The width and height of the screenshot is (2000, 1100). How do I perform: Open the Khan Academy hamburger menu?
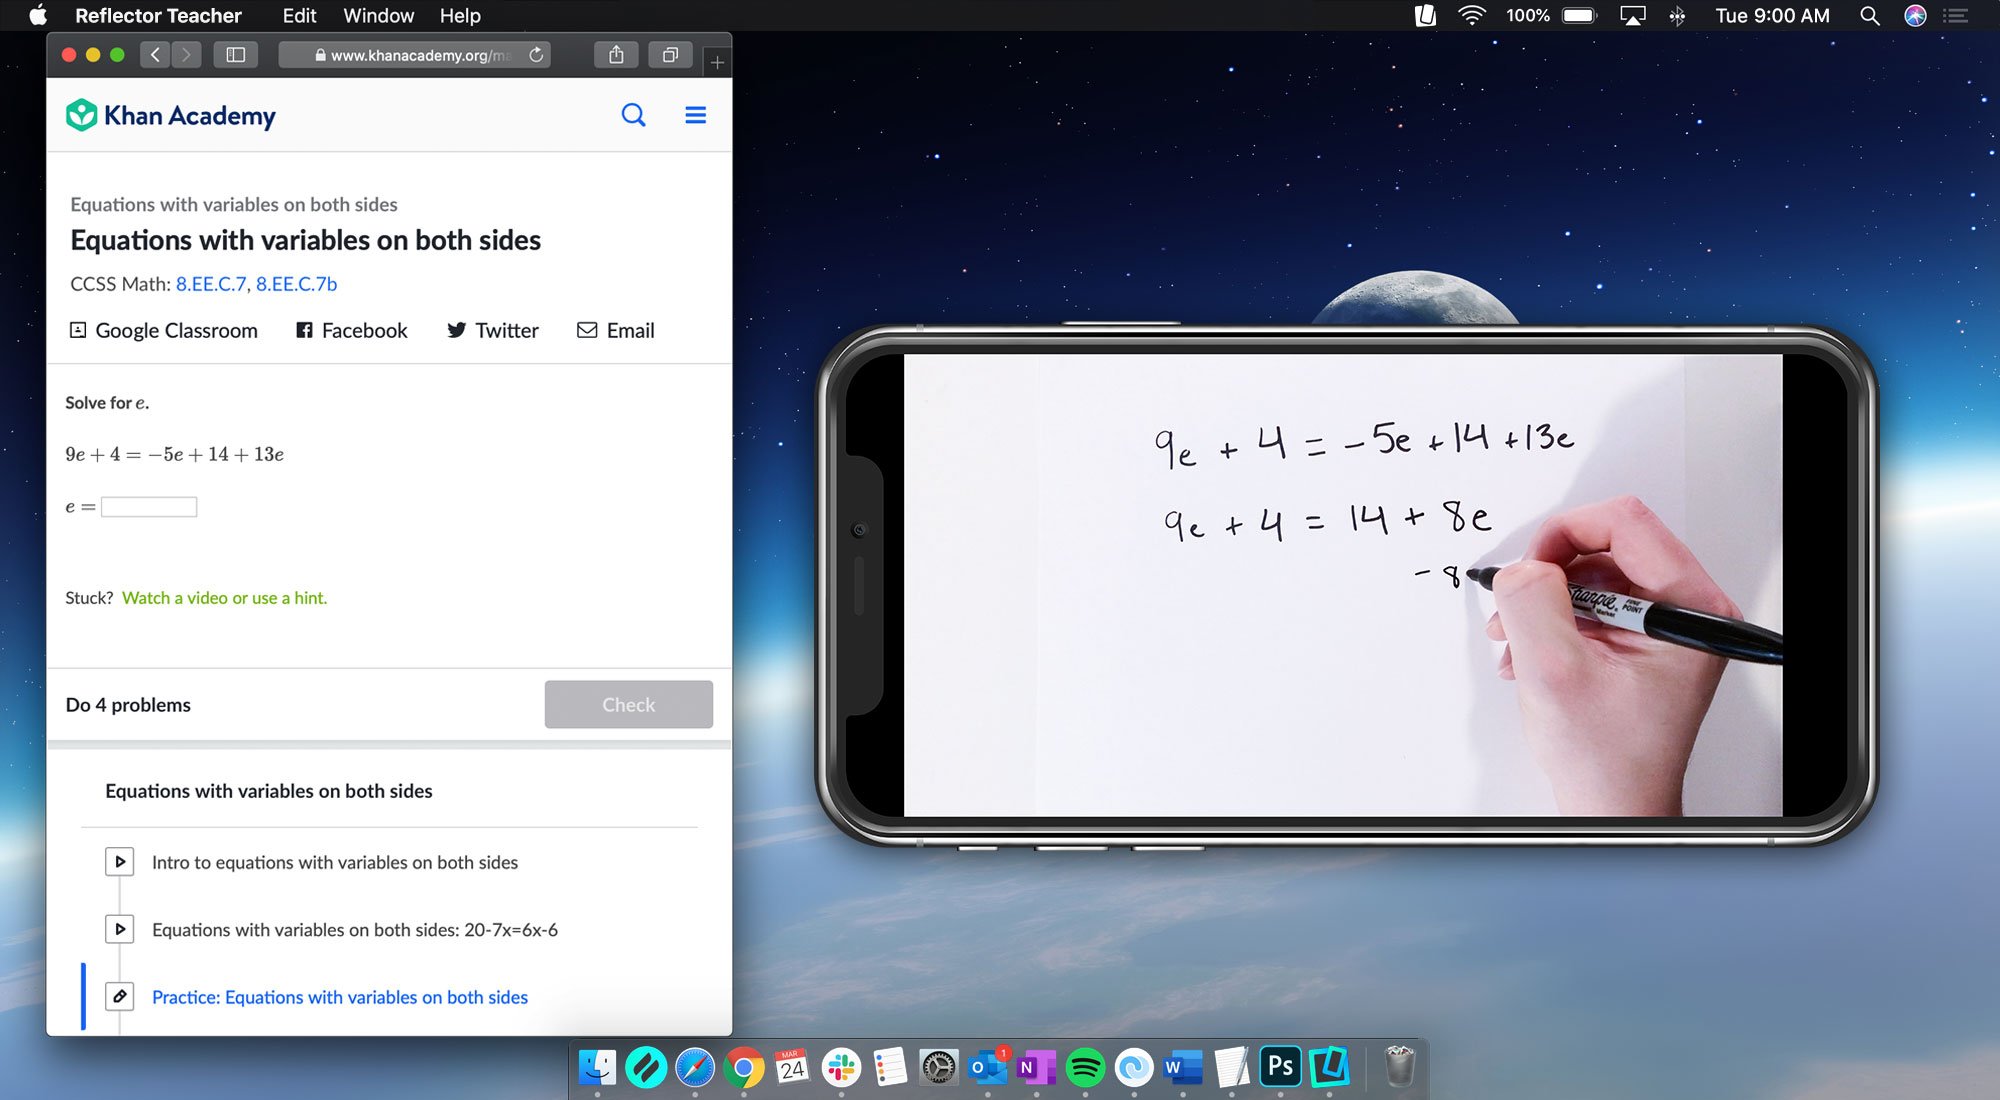695,115
